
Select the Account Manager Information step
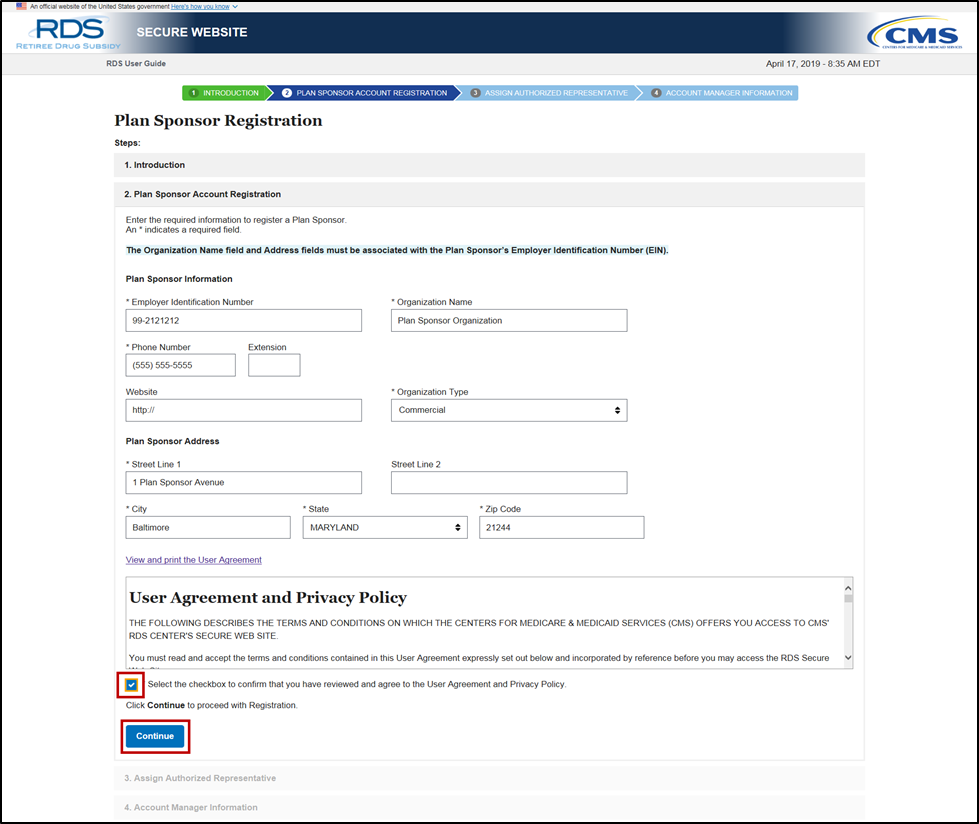[722, 93]
